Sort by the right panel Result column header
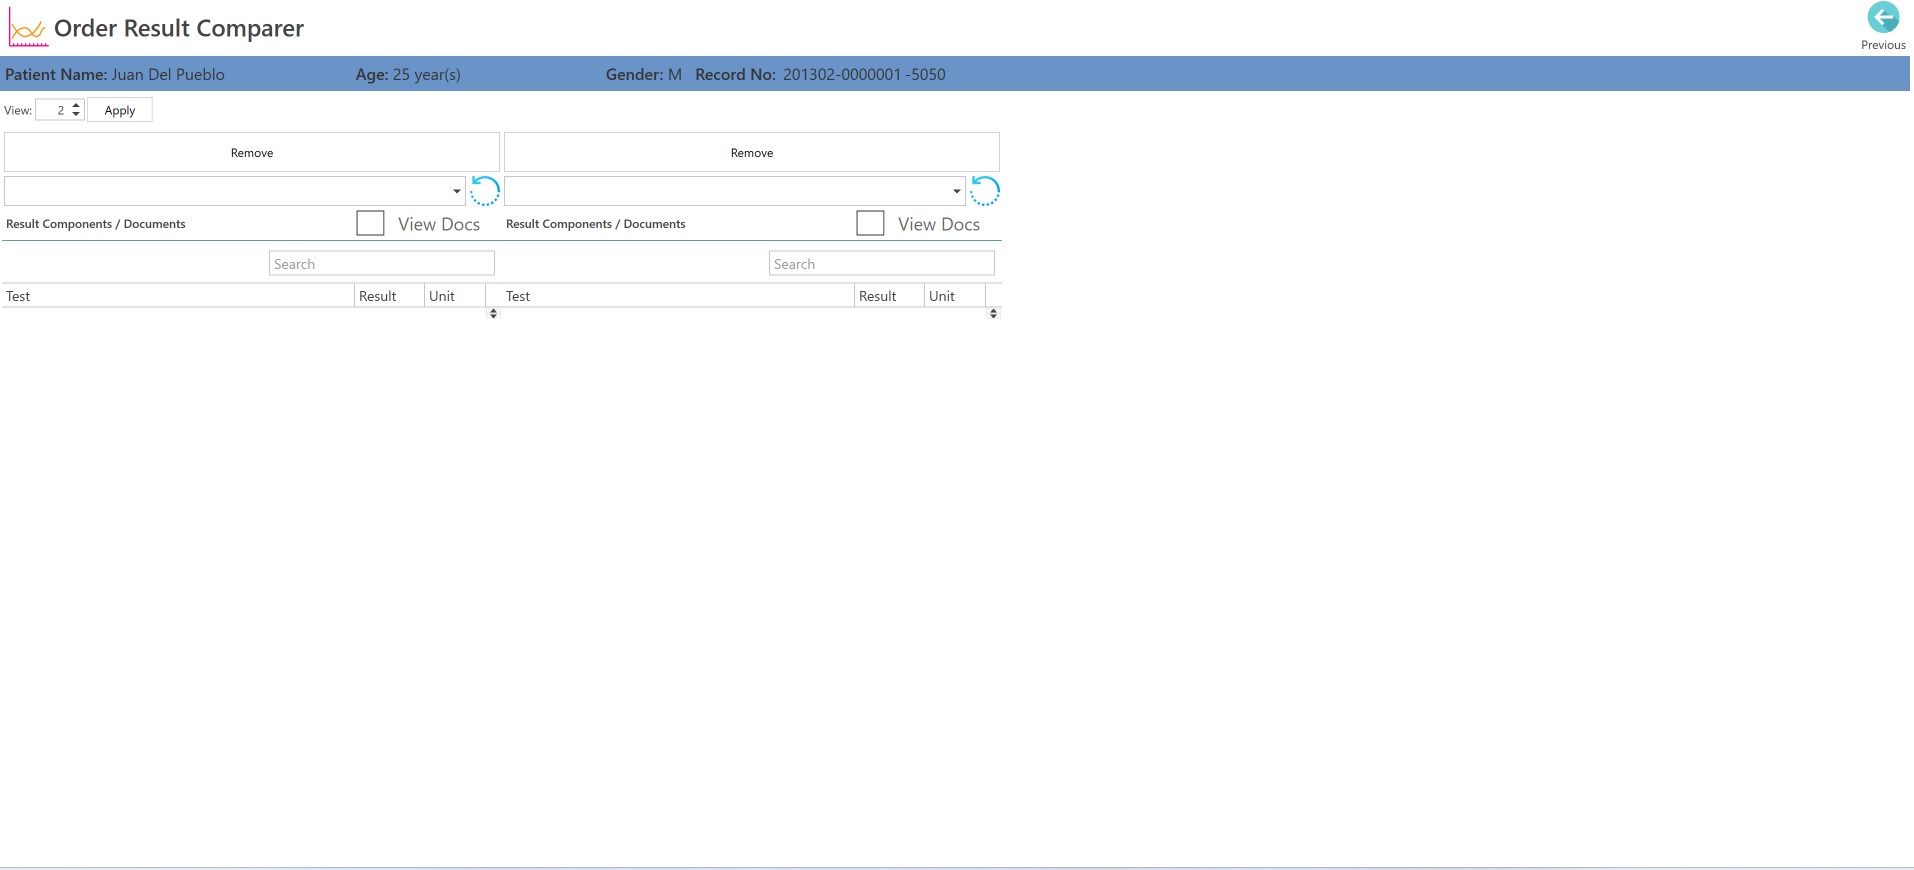The image size is (1914, 870). pyautogui.click(x=889, y=296)
